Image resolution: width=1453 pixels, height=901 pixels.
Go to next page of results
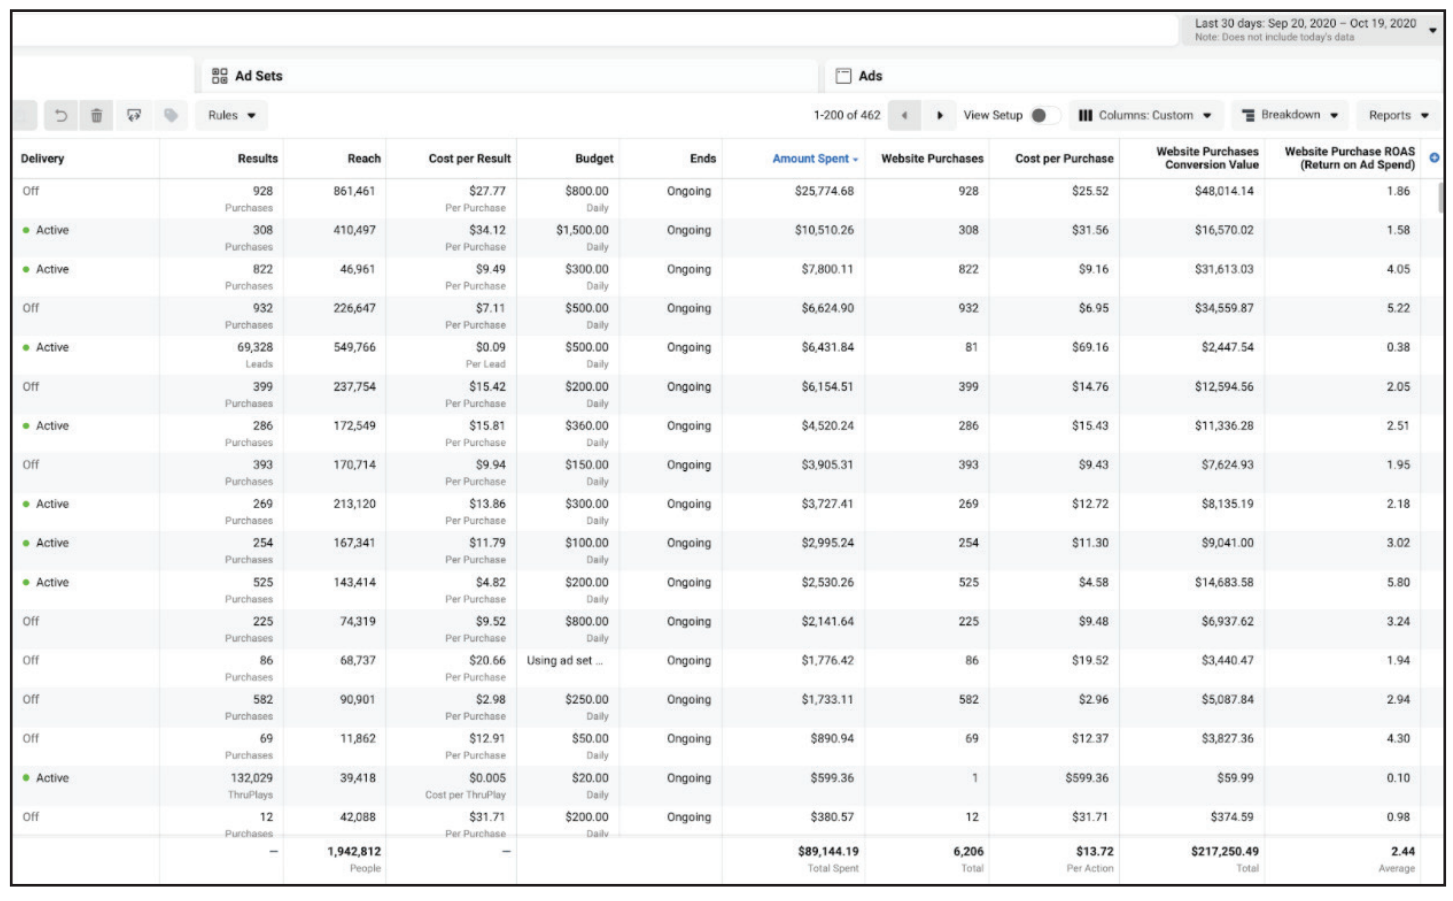[939, 116]
